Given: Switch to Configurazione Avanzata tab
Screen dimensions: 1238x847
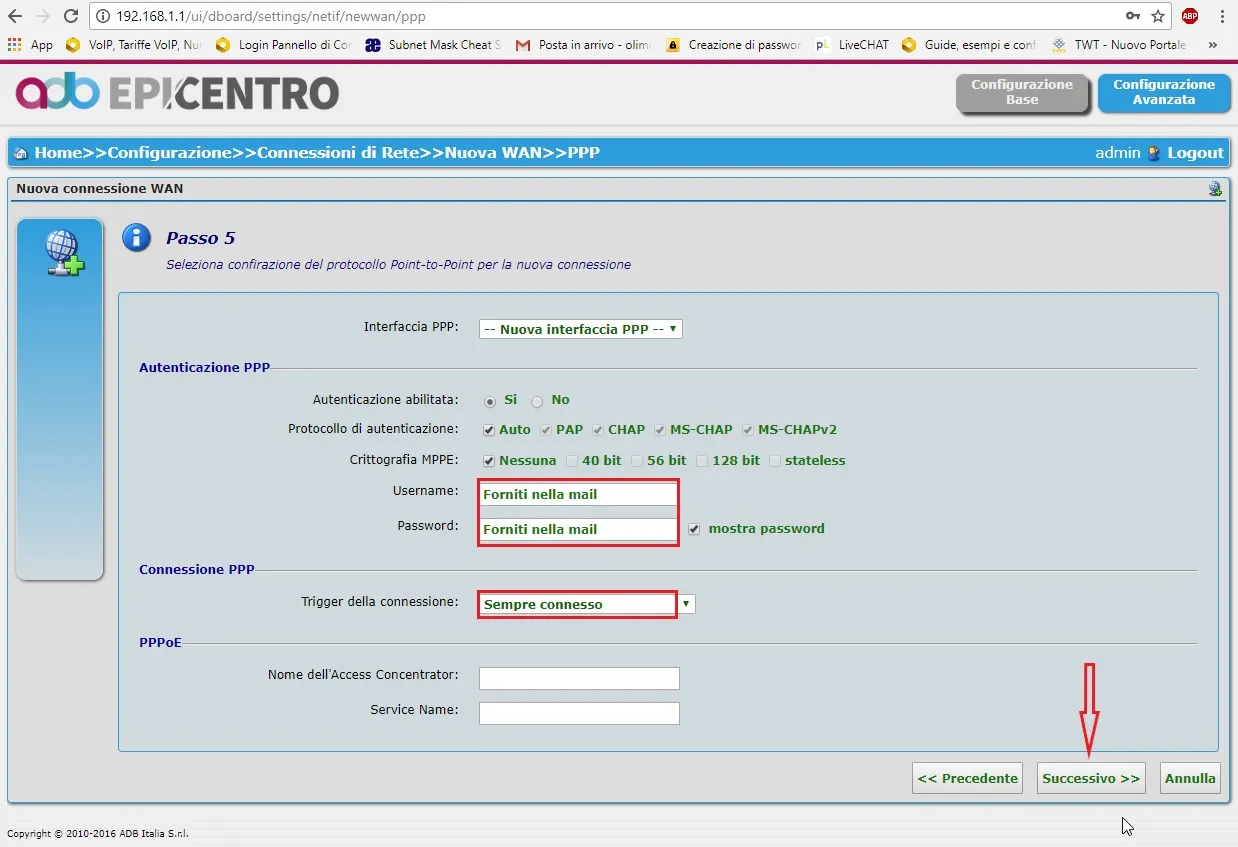Looking at the screenshot, I should 1163,93.
